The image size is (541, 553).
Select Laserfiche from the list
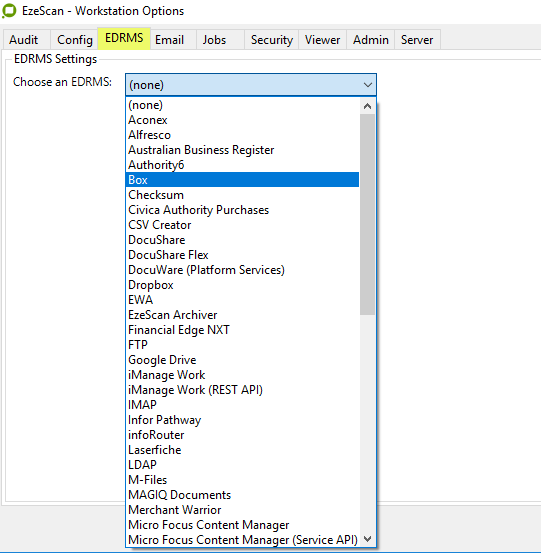pyautogui.click(x=242, y=450)
